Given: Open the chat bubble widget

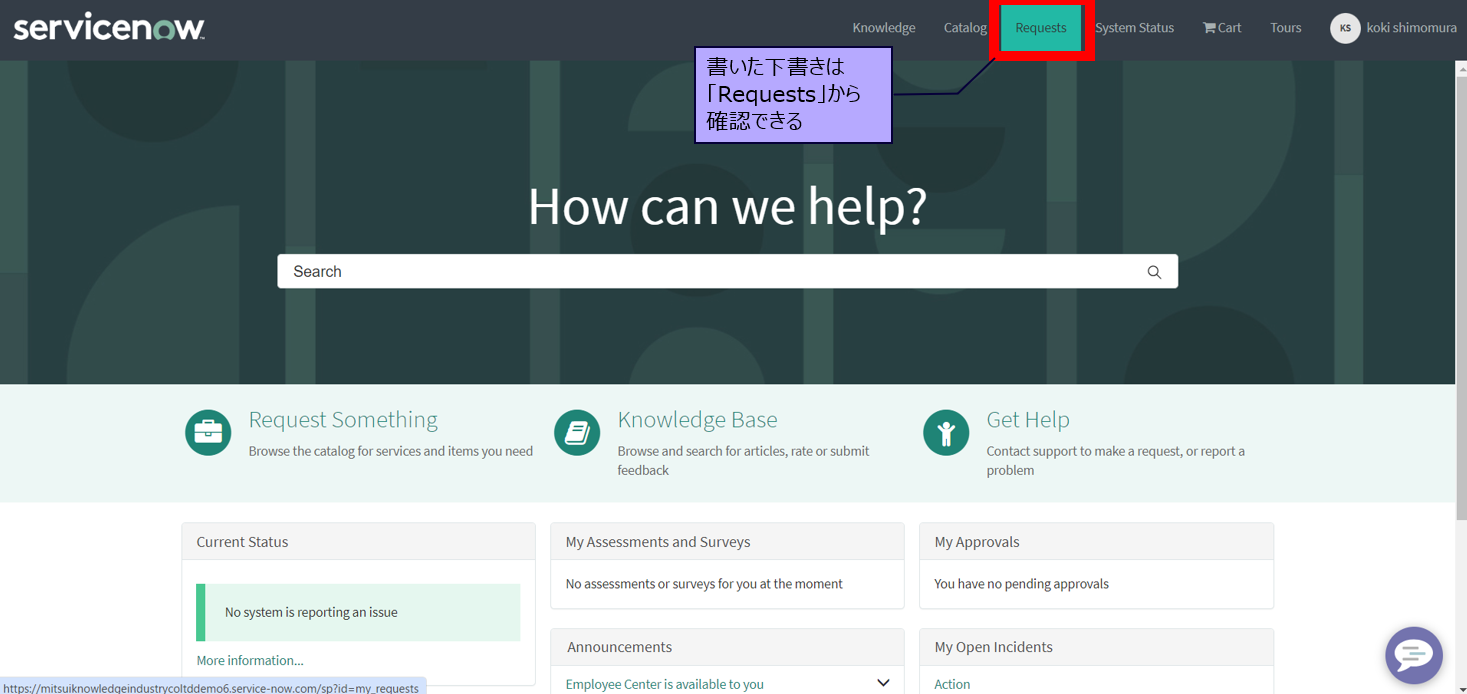Looking at the screenshot, I should click(1414, 655).
